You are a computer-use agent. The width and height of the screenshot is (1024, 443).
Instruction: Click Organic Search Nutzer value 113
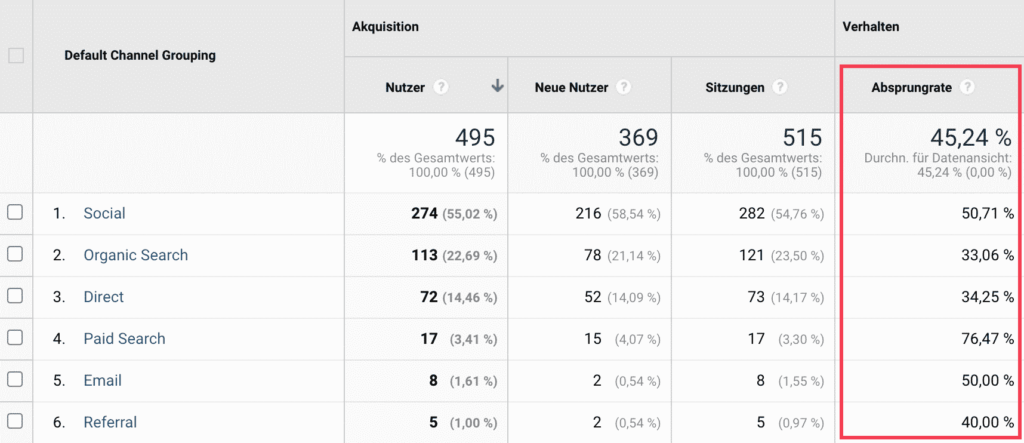pos(424,255)
